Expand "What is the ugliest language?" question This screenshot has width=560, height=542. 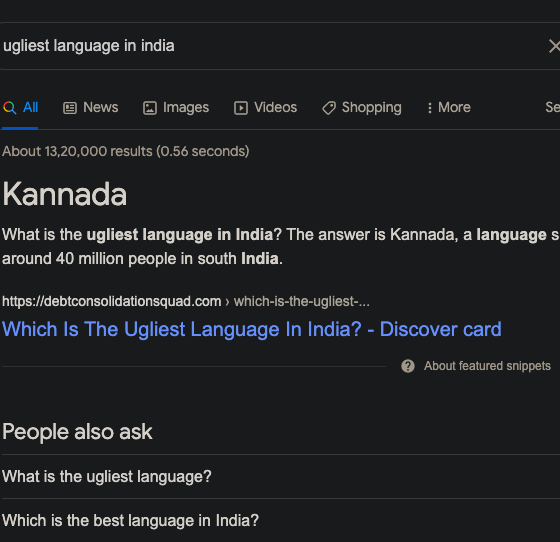[281, 477]
